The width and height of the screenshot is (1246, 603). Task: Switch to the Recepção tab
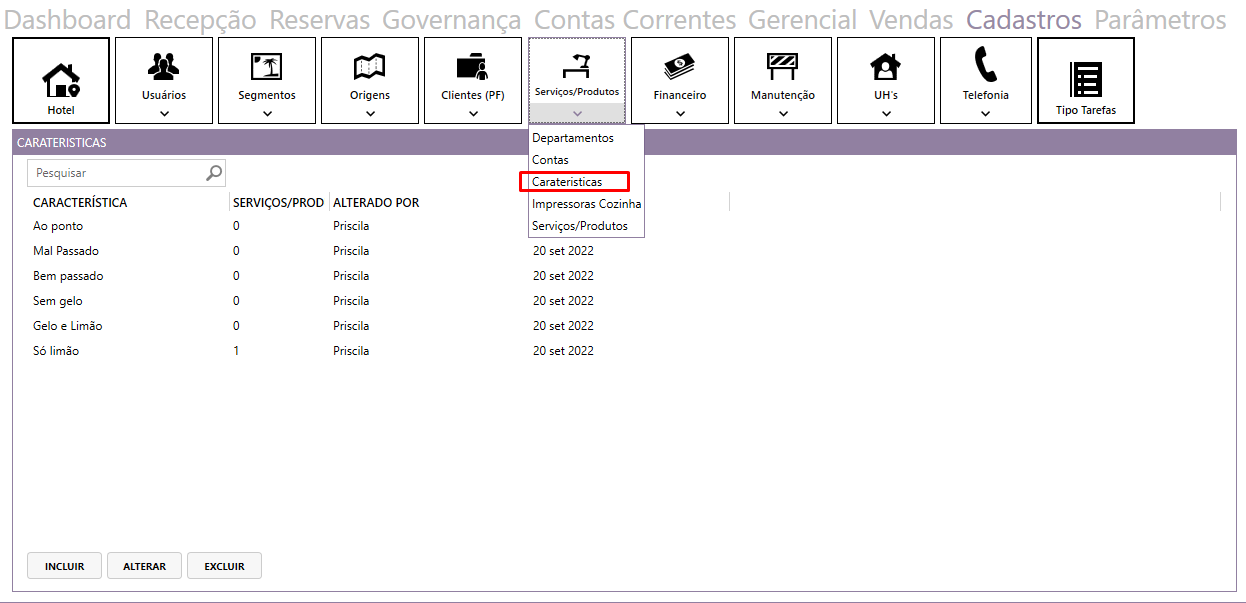click(x=200, y=20)
